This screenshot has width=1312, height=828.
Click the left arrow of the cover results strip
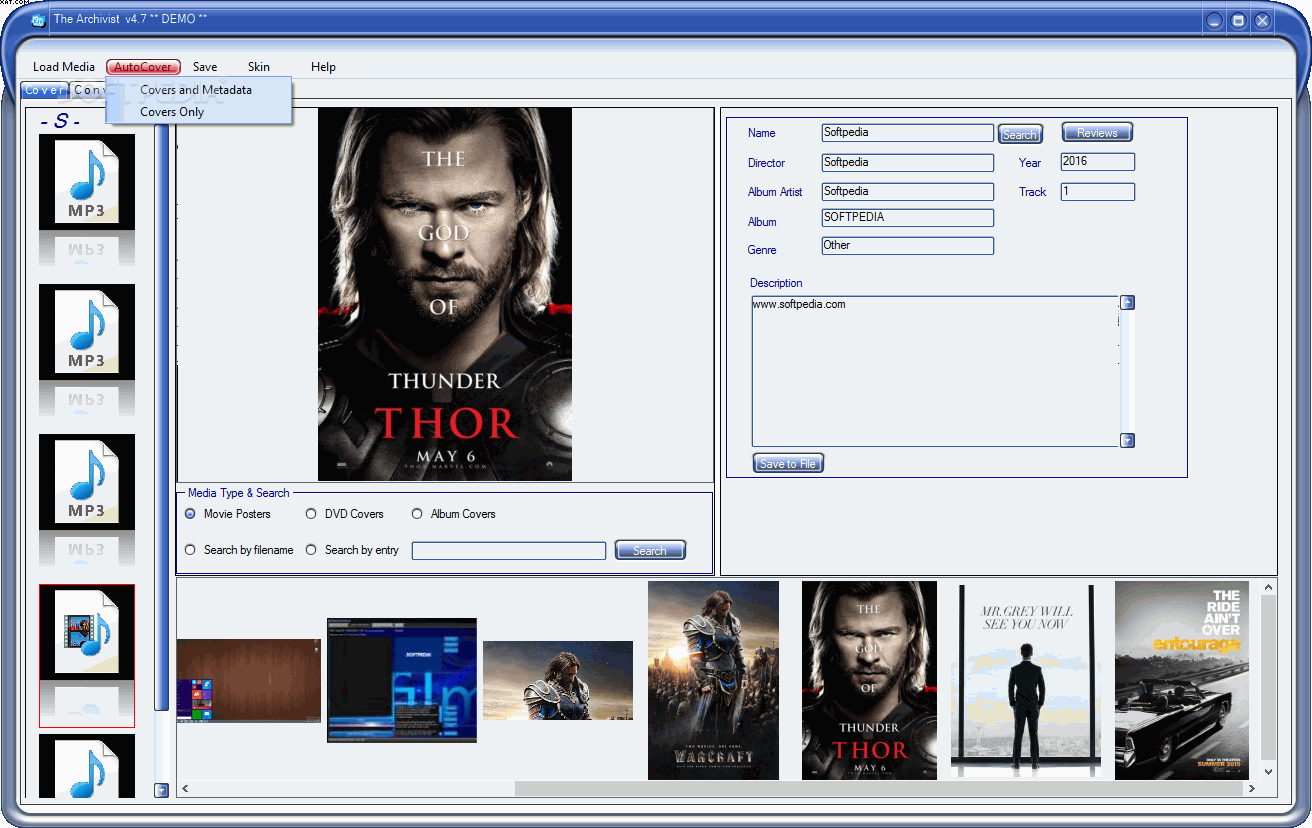coord(186,789)
